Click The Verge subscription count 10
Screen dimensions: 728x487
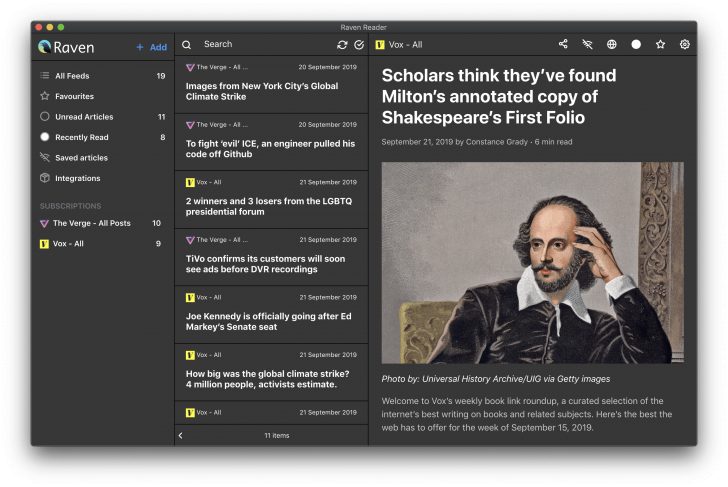[x=156, y=223]
